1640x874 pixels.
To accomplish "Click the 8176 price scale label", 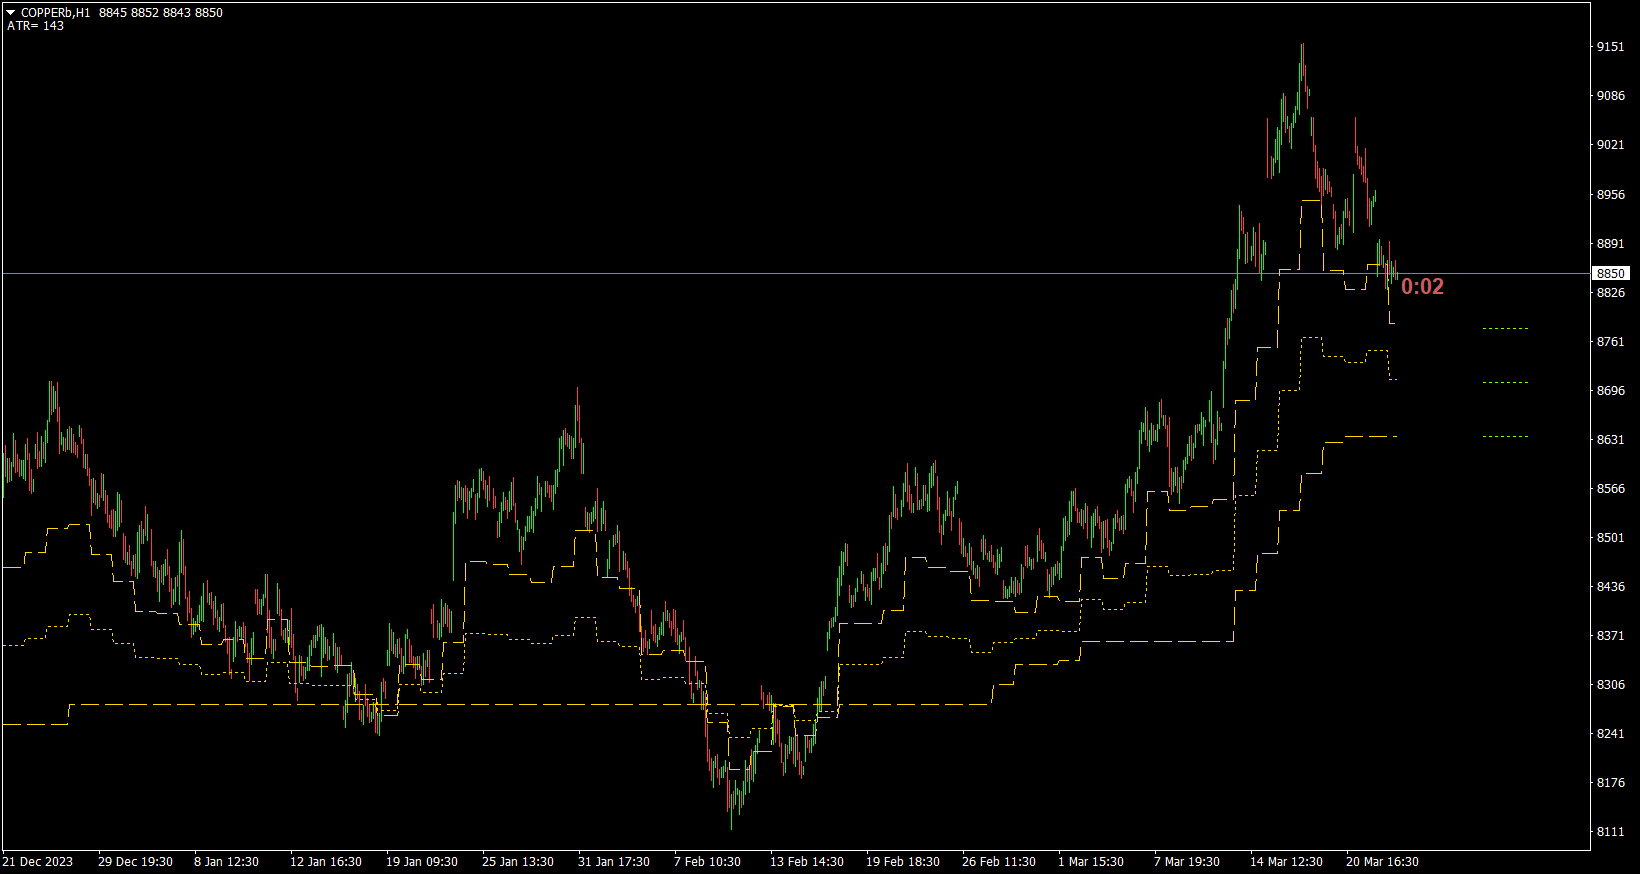I will click(x=1610, y=783).
